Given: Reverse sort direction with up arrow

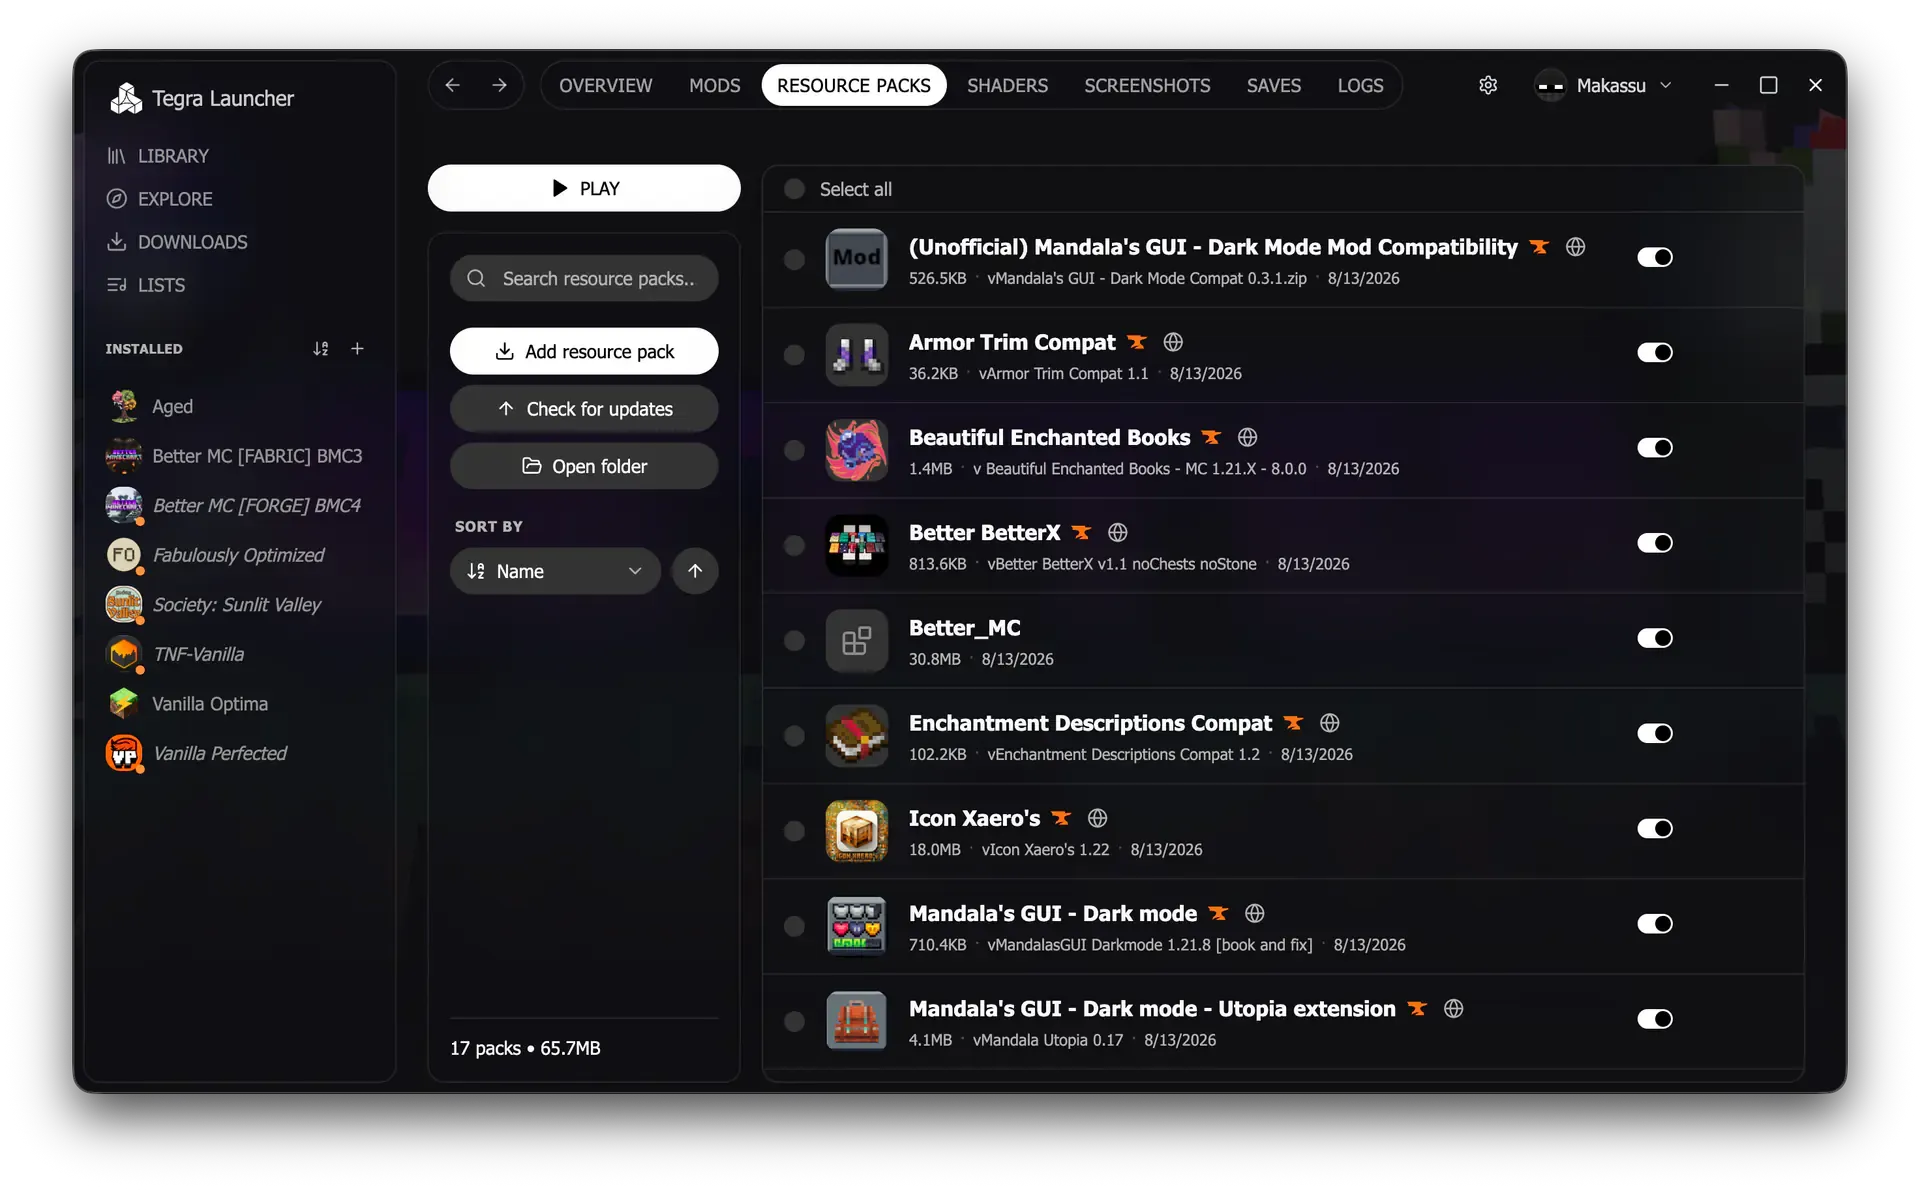Looking at the screenshot, I should point(695,571).
